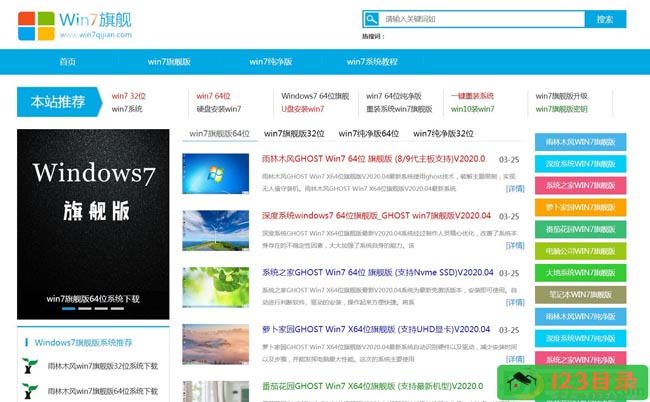Viewport: 650px width, 402px height.
Task: Click [详情] under the 深度系统windows7 article
Action: pyautogui.click(x=515, y=245)
